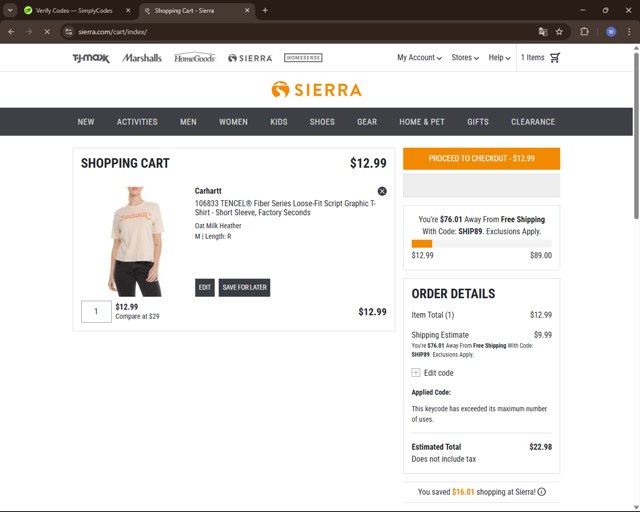Open the MEN menu
The width and height of the screenshot is (640, 512).
188,122
